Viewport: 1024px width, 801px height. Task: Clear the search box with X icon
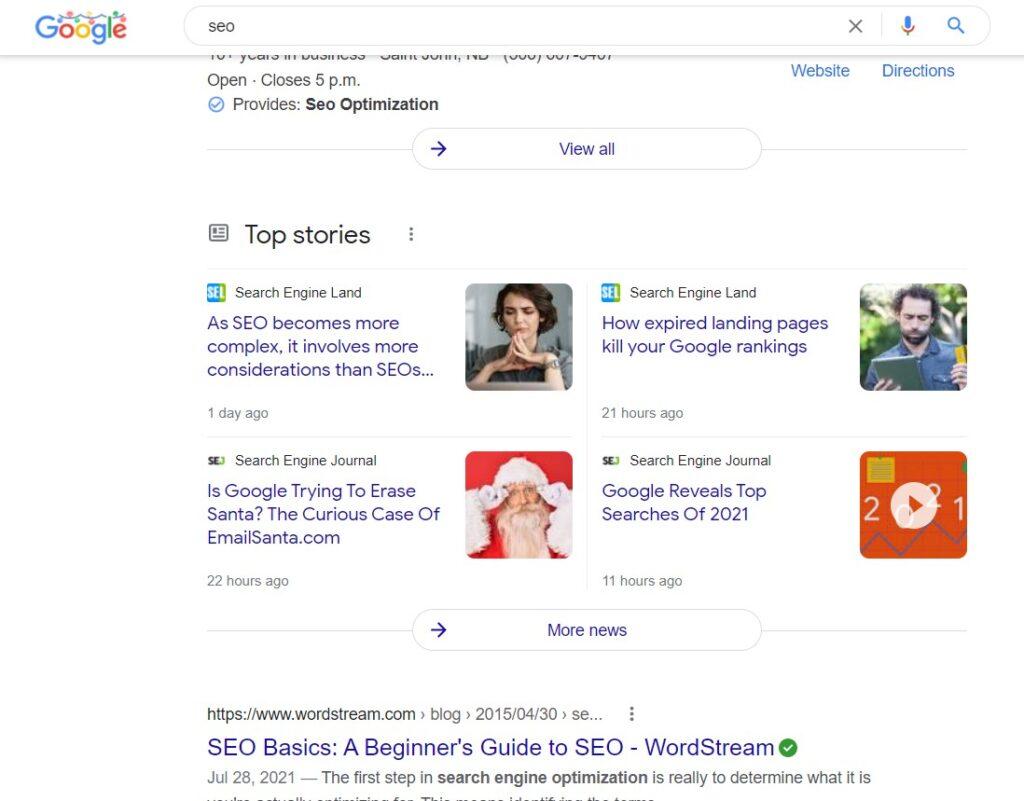tap(855, 26)
